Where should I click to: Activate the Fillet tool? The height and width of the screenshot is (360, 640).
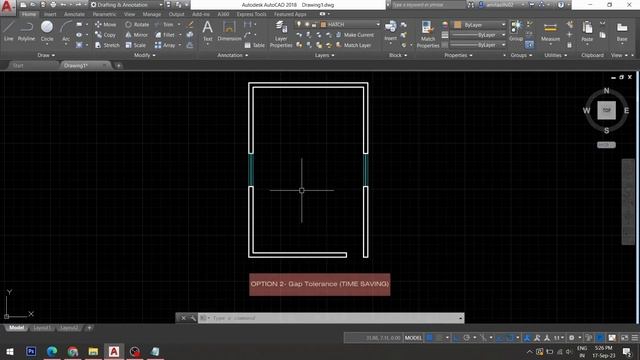[x=165, y=35]
